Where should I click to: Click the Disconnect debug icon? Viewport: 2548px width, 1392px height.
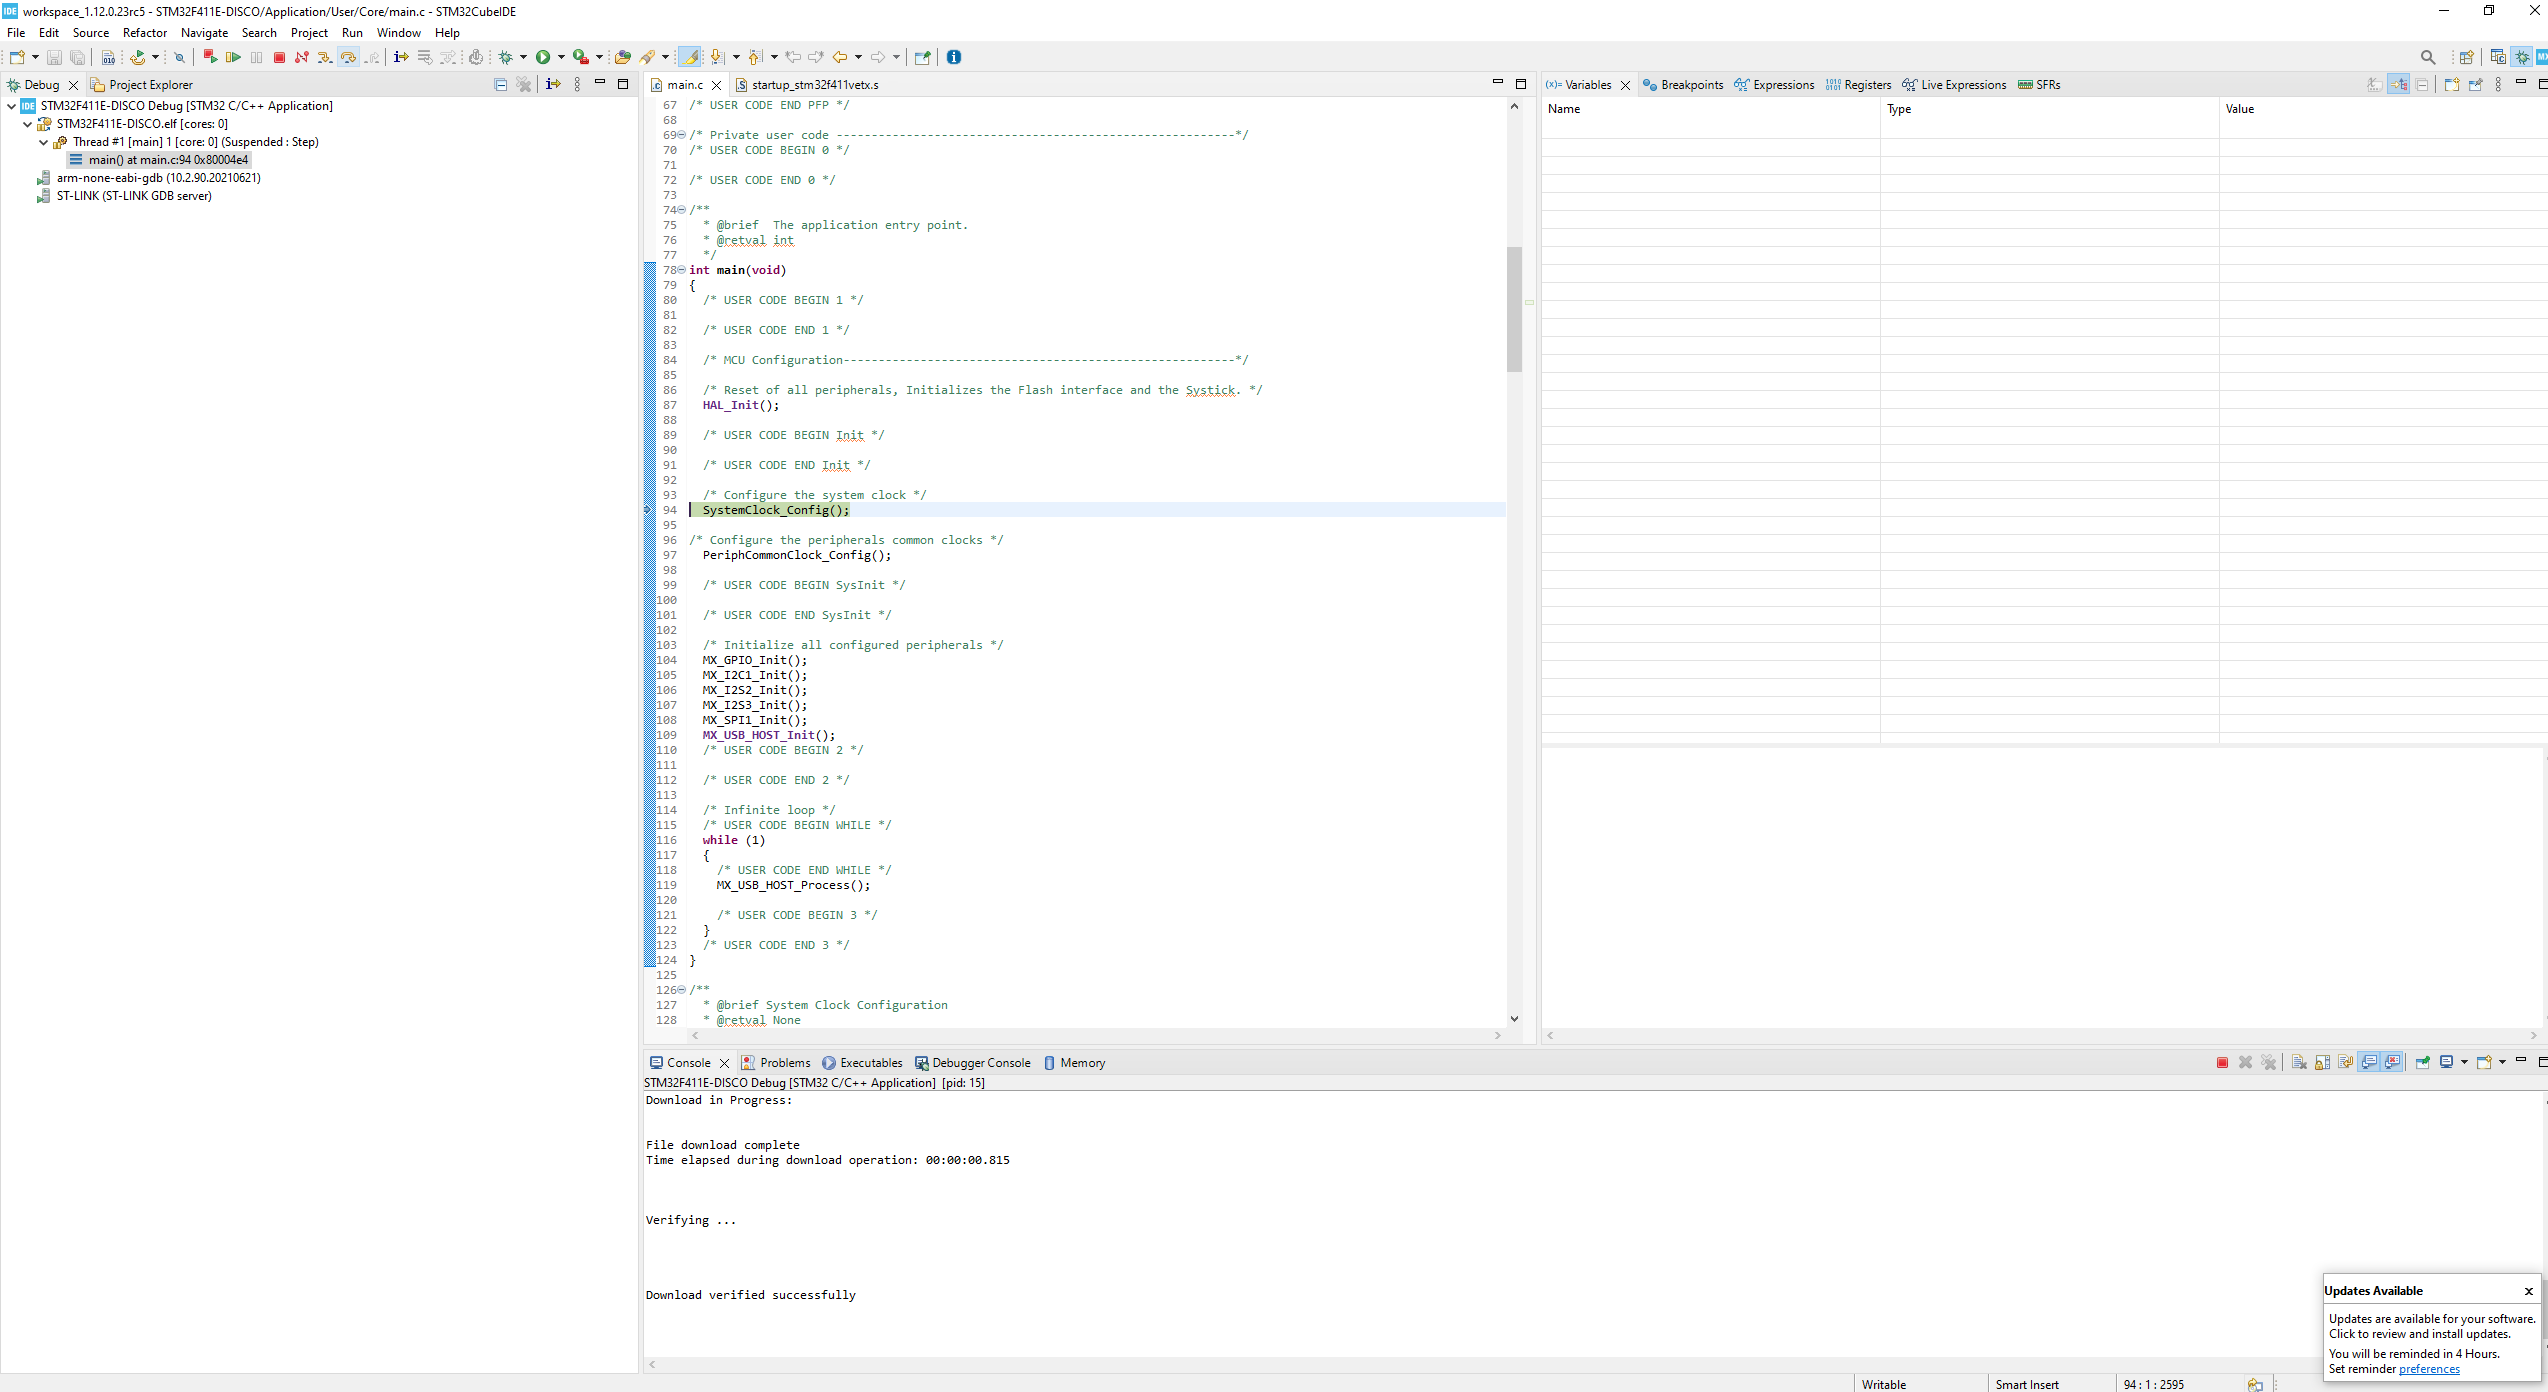pos(301,57)
